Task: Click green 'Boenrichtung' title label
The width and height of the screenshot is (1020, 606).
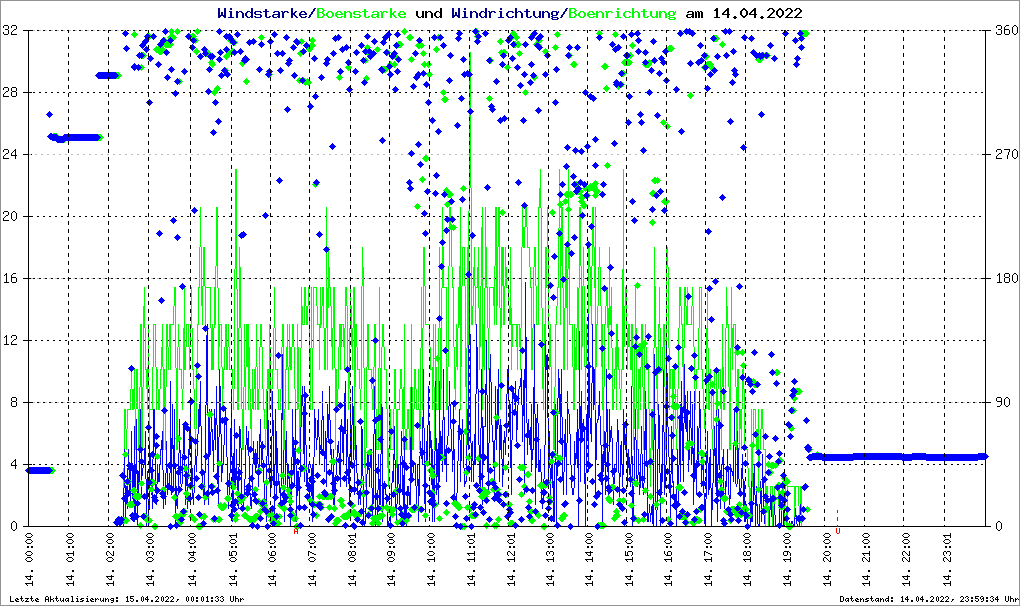Action: click(x=623, y=13)
